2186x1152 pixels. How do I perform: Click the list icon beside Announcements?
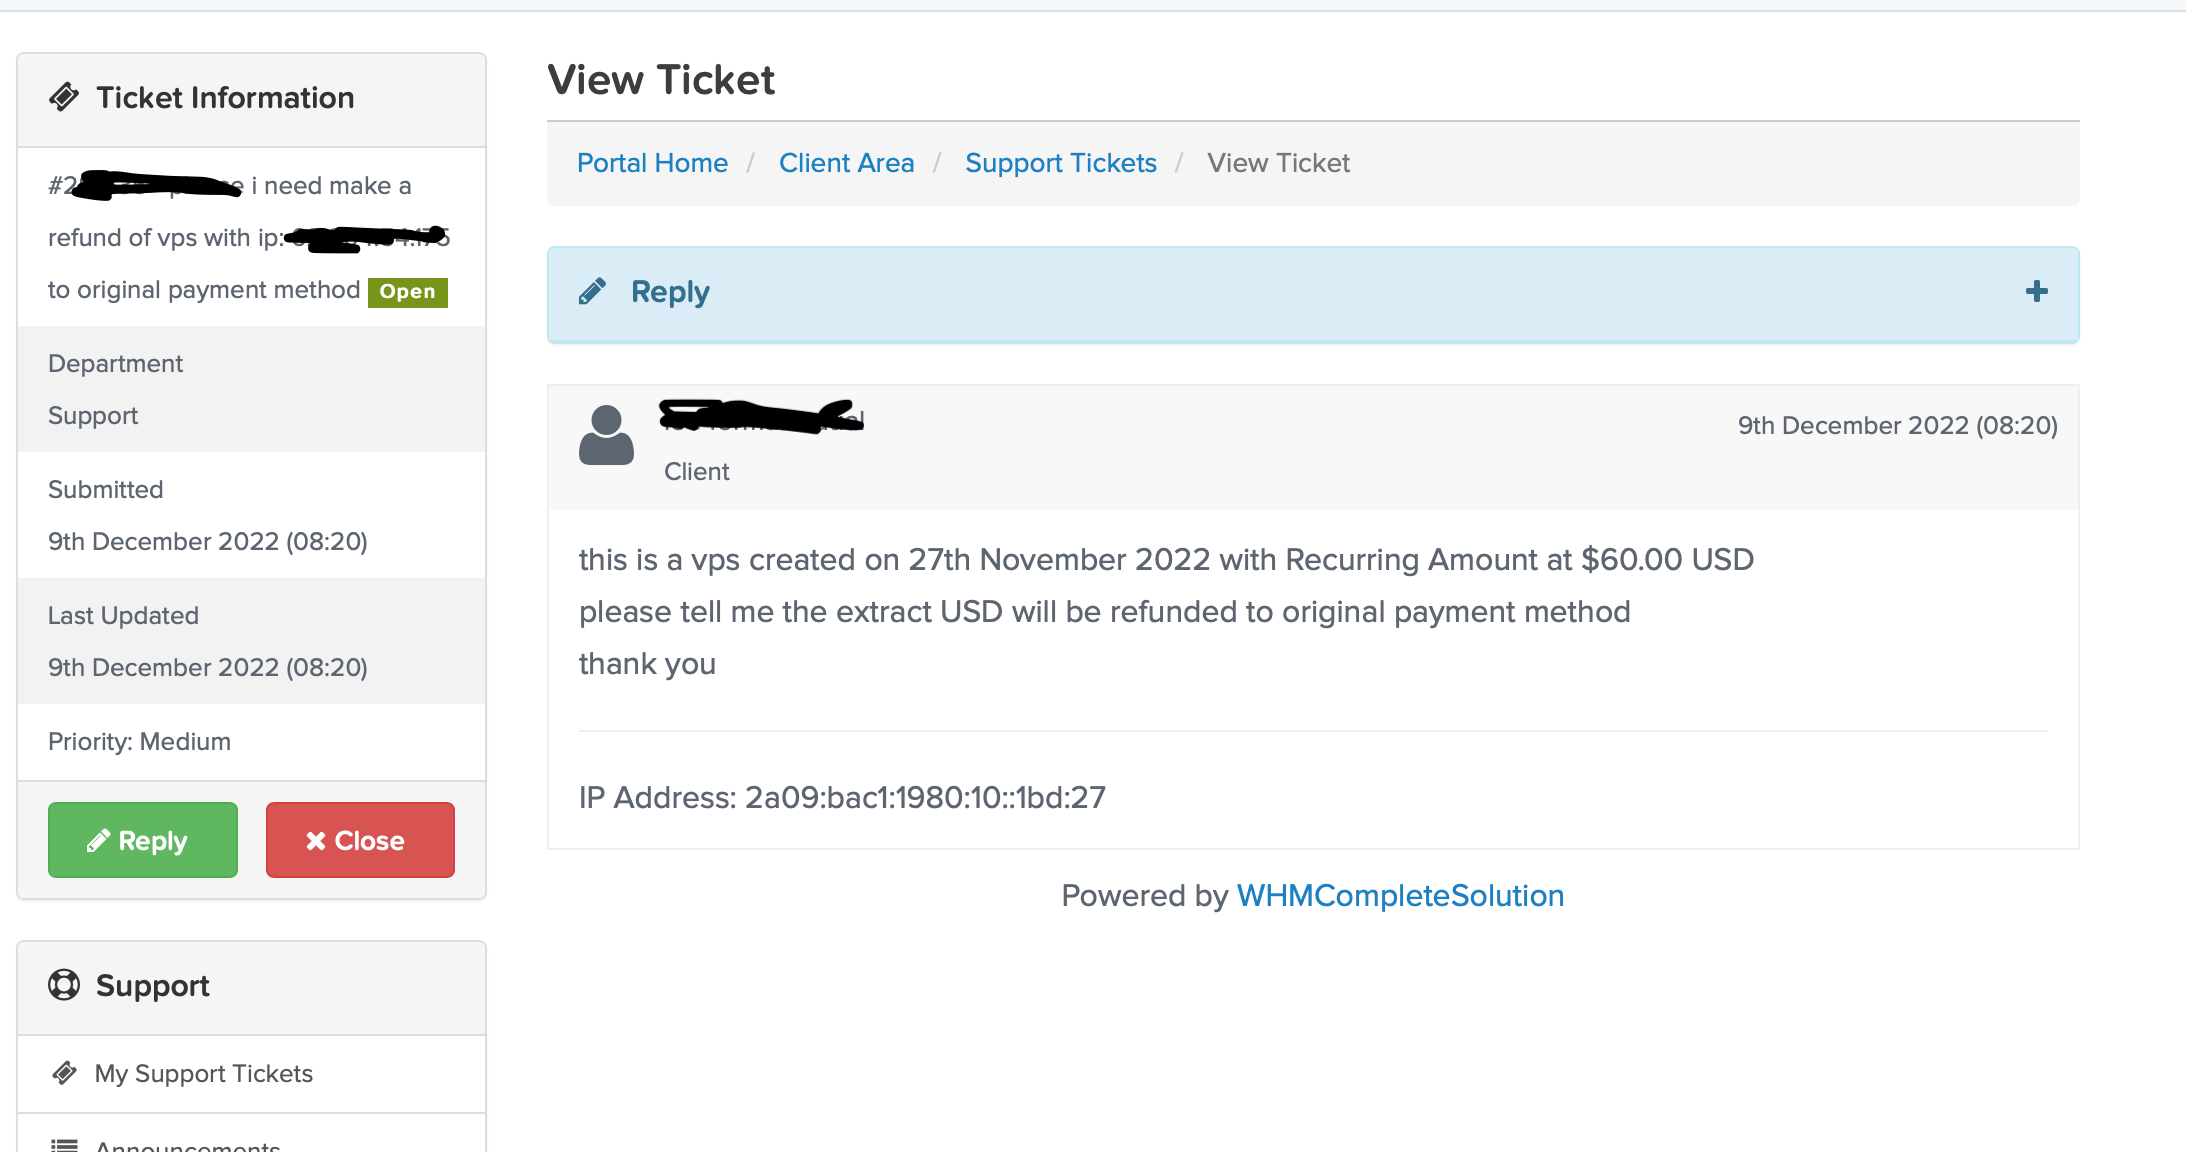coord(65,1145)
